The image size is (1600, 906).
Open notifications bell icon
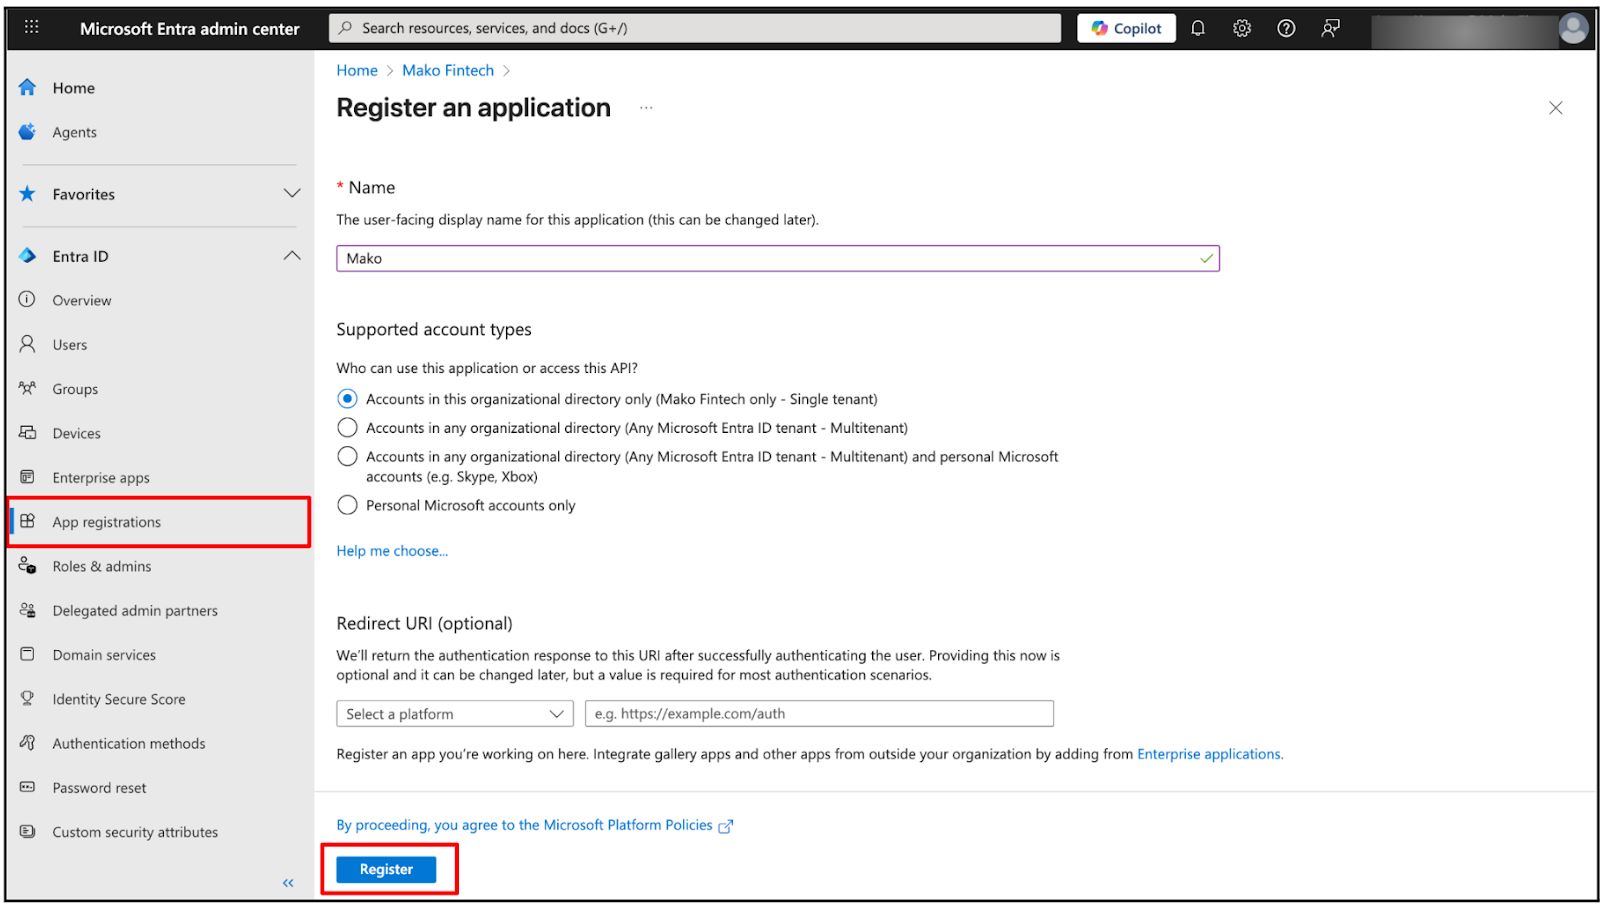coord(1198,28)
